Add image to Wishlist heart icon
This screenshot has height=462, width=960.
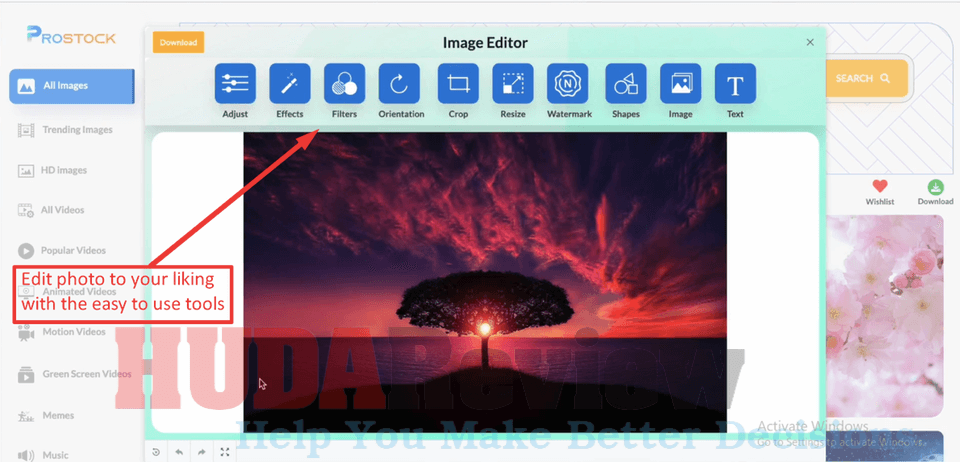tap(880, 187)
